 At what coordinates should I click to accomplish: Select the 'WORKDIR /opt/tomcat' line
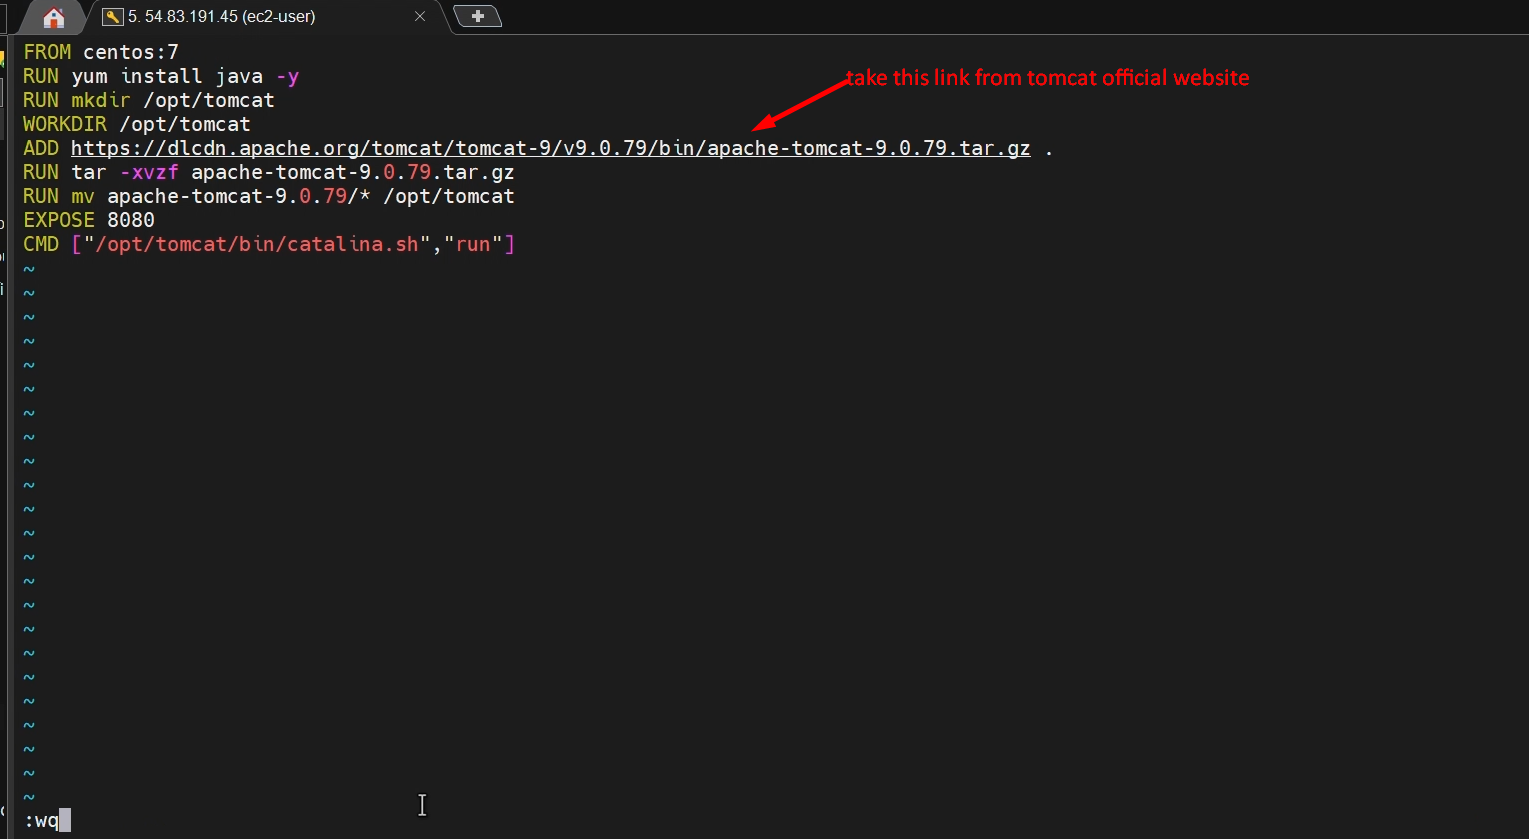click(137, 124)
